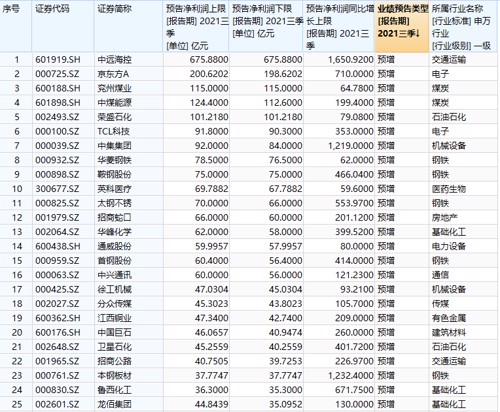Select code 601898.SH
500x412 pixels.
[58, 103]
